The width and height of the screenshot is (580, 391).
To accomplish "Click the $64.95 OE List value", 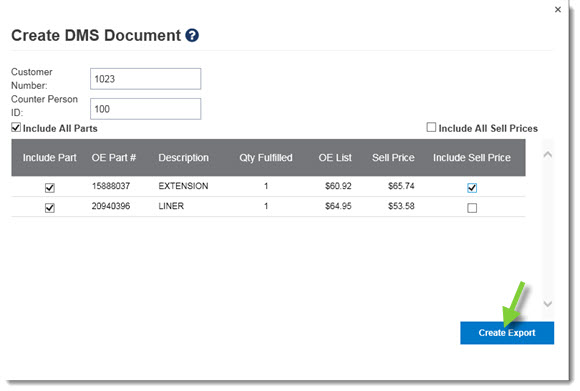I will (x=338, y=206).
